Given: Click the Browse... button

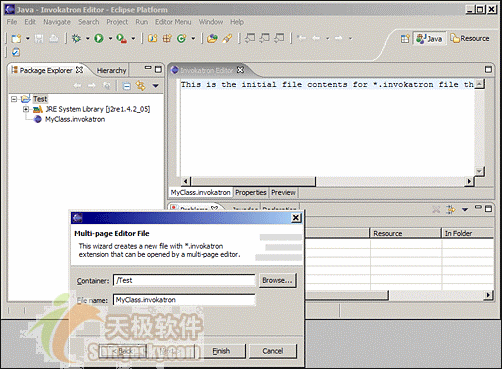Looking at the screenshot, I should coord(277,280).
